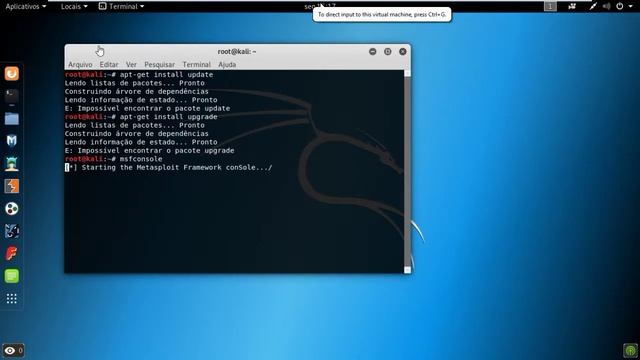The height and width of the screenshot is (360, 640).
Task: Open the Terminal menu in the menubar
Action: pyautogui.click(x=196, y=64)
